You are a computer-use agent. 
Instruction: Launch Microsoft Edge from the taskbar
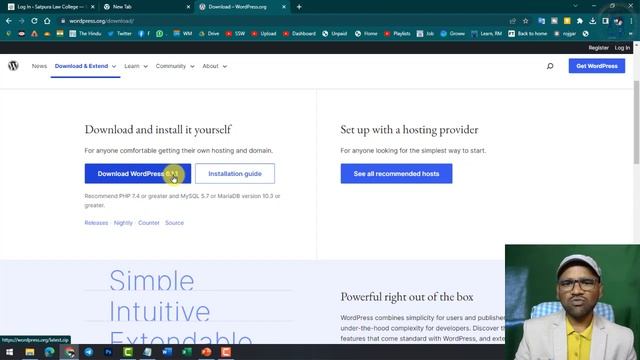click(x=49, y=352)
